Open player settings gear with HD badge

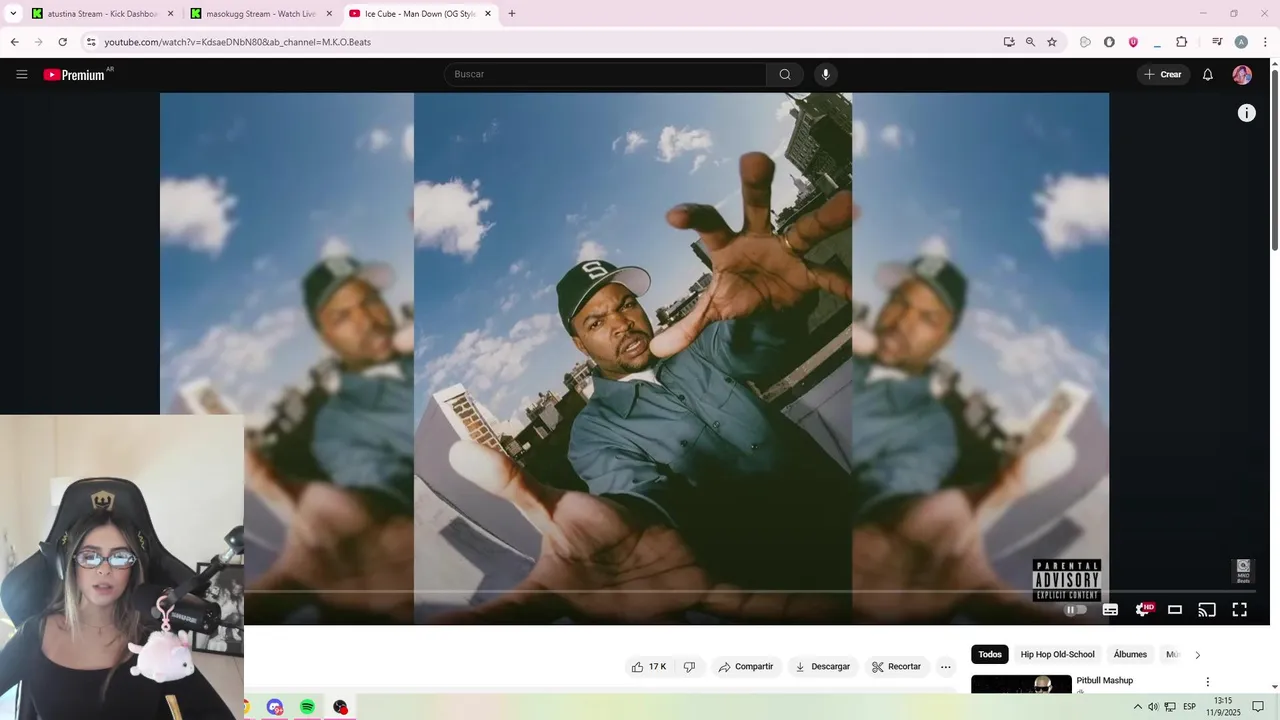click(x=1143, y=610)
